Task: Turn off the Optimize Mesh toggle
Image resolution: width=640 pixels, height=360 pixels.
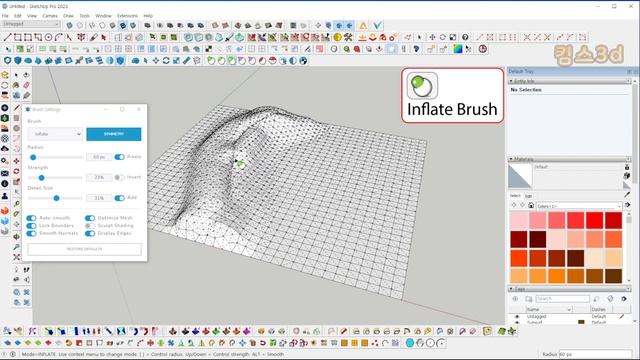Action: click(90, 218)
